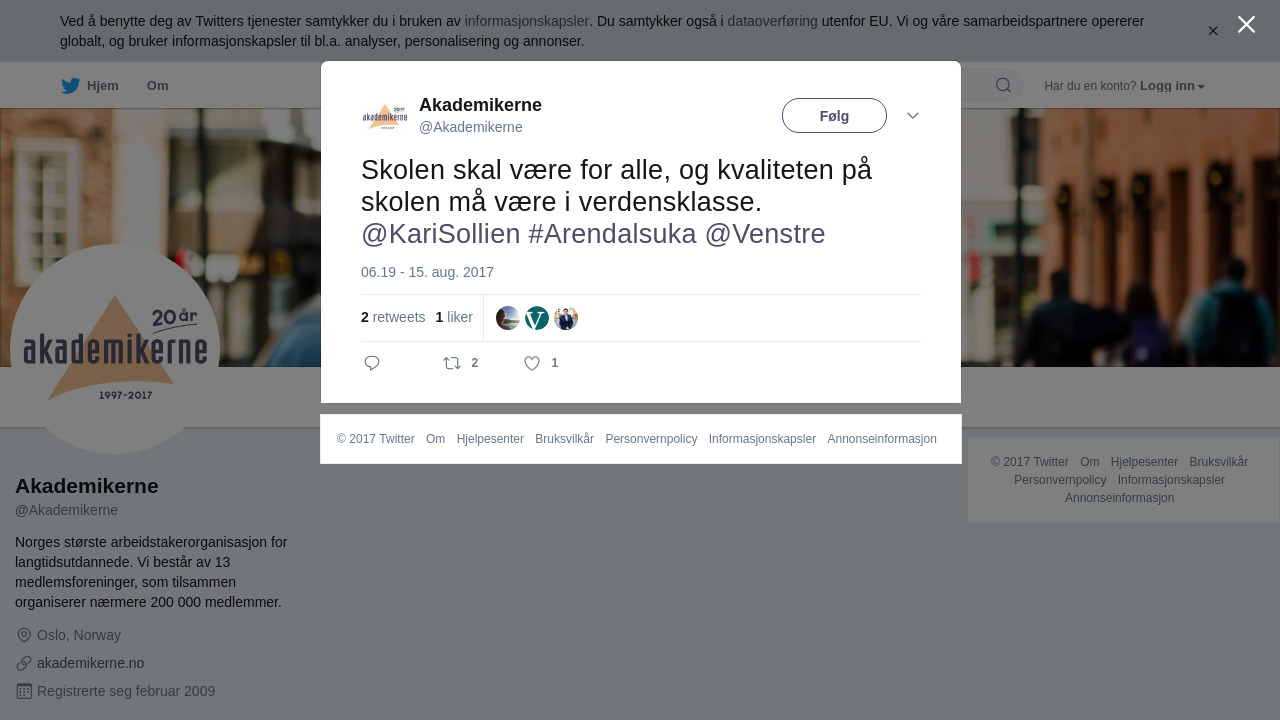Close the tweet overlay with large X
1280x720 pixels.
pyautogui.click(x=1246, y=24)
